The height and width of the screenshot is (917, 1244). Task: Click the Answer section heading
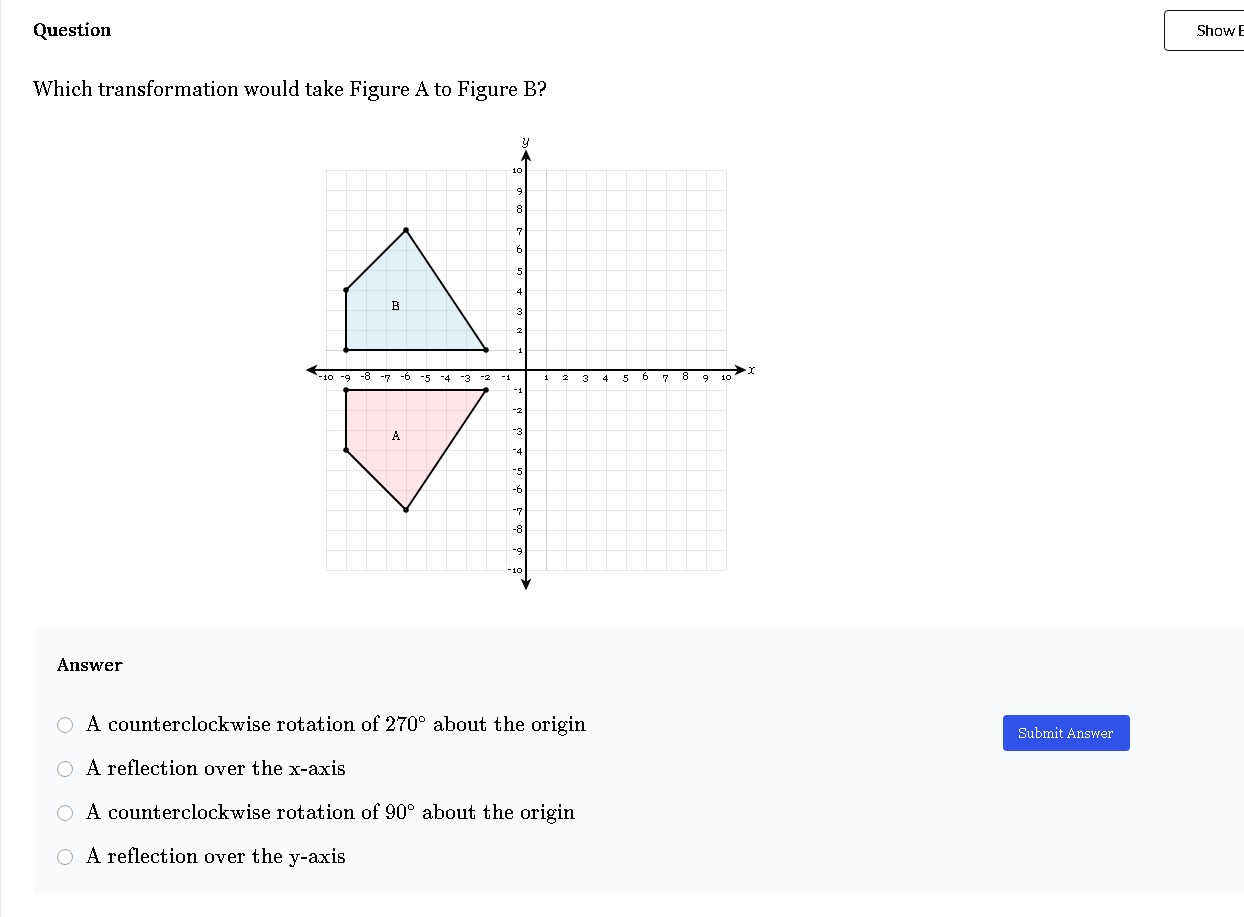[90, 665]
